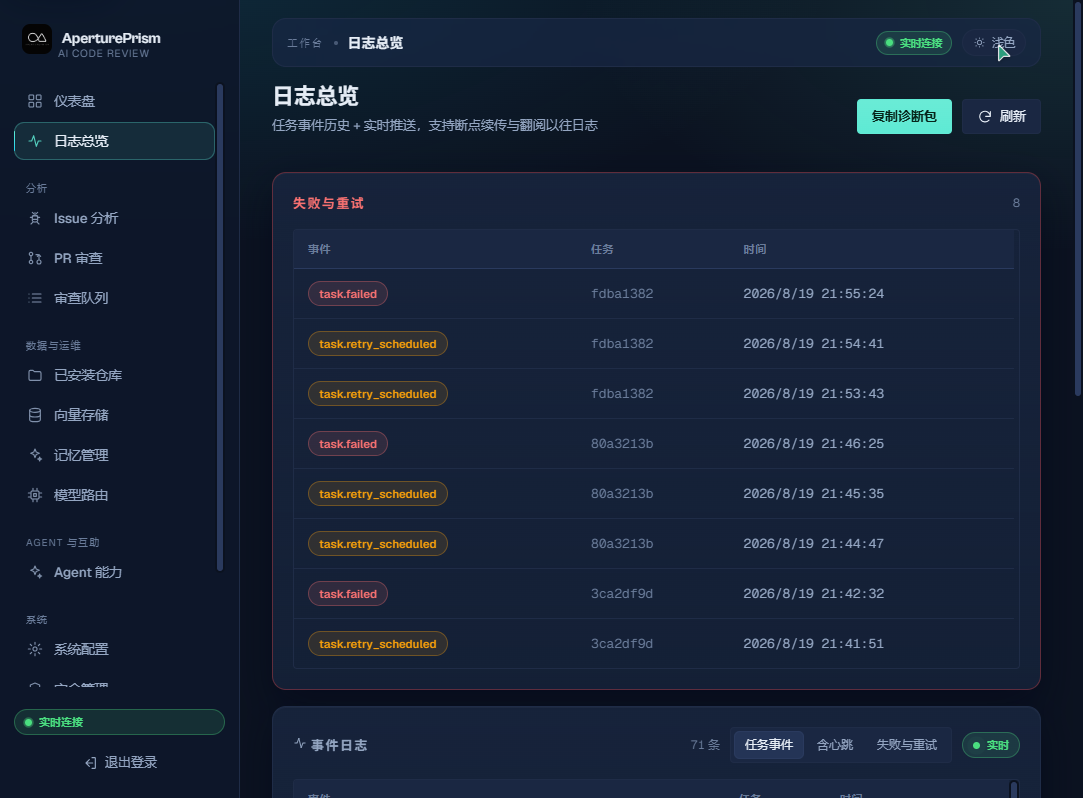Click the main page vertical scrollbar
The image size is (1083, 798).
point(1077,198)
